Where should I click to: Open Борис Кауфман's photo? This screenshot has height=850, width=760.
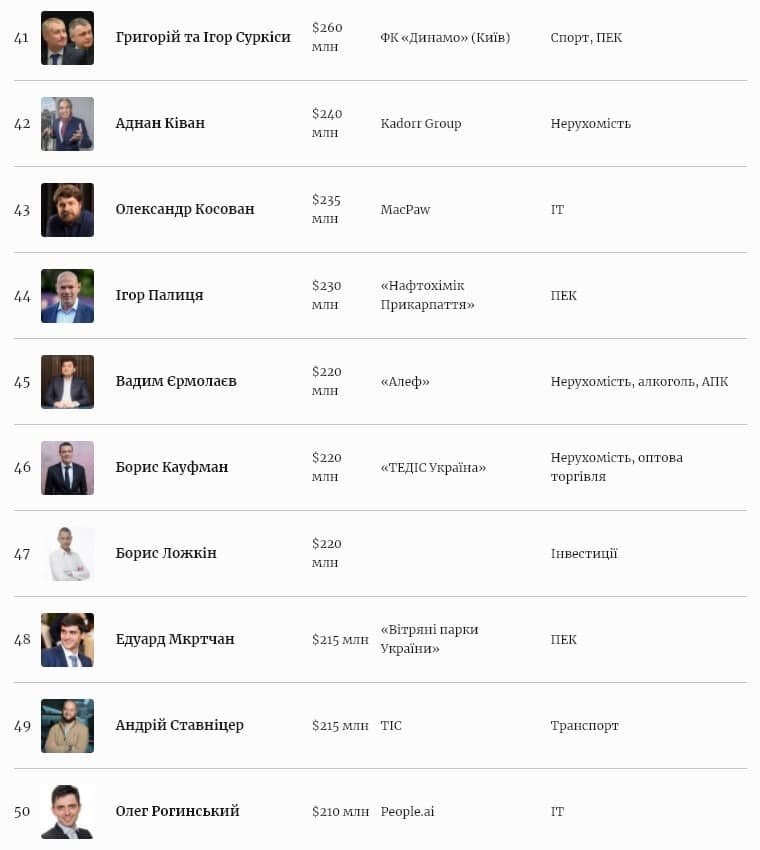point(67,468)
